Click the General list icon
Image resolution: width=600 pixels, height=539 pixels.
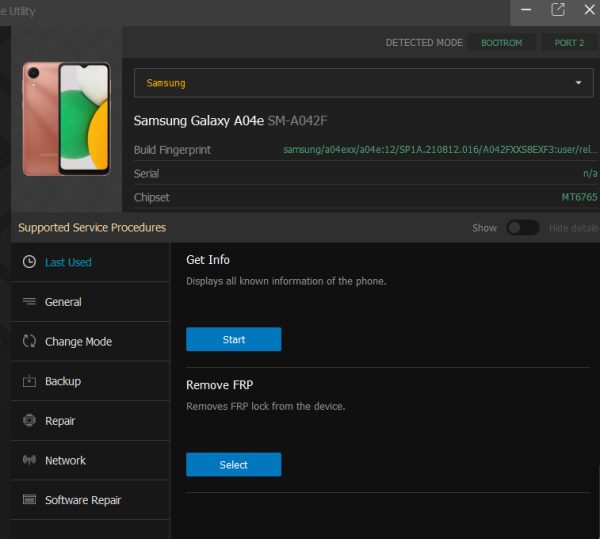tap(29, 301)
